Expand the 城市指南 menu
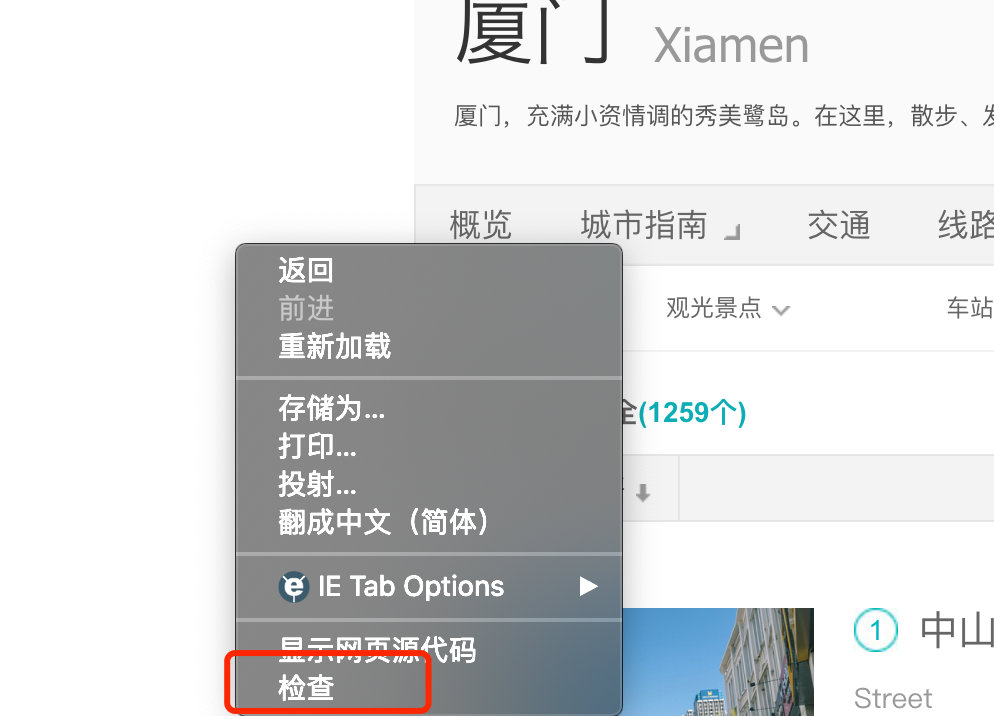The image size is (994, 716). pyautogui.click(x=660, y=225)
